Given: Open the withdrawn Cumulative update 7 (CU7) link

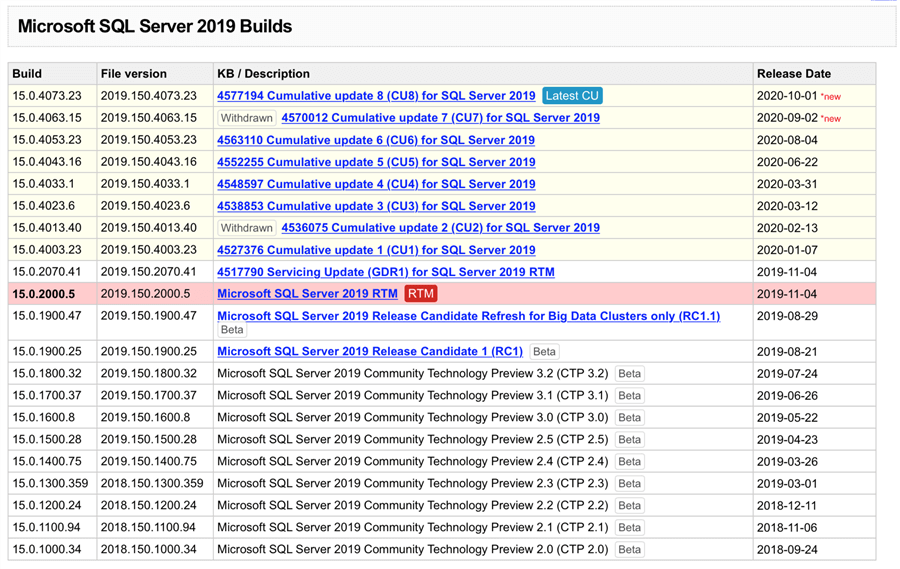Looking at the screenshot, I should coord(440,118).
